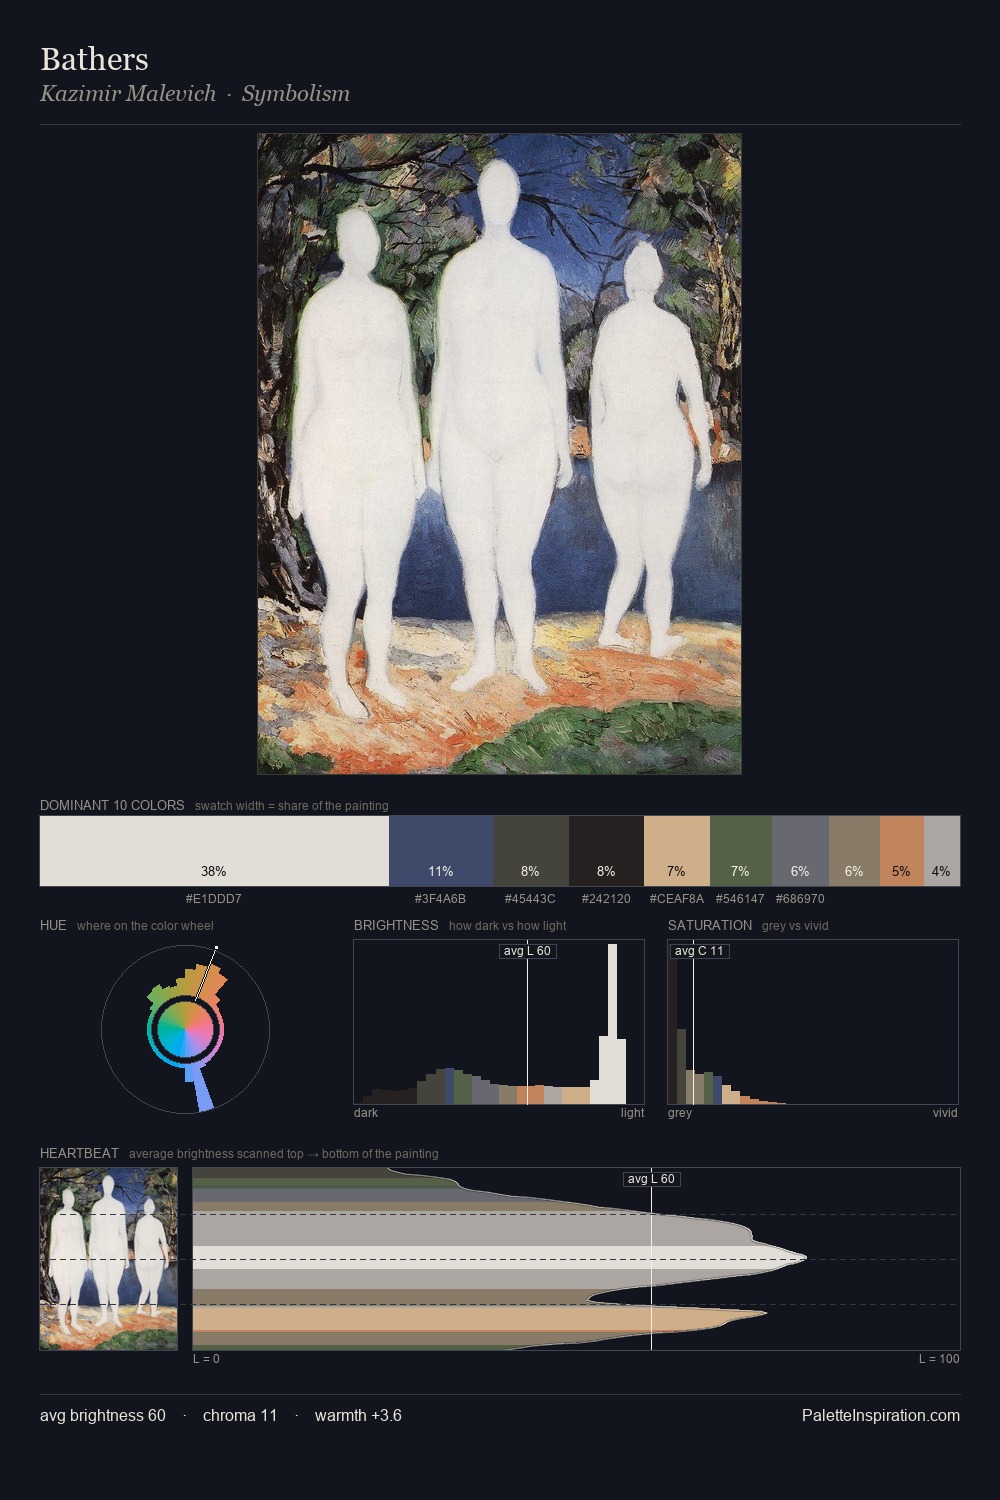Image resolution: width=1000 pixels, height=1500 pixels.
Task: Click the #242120 hex code label
Action: click(606, 899)
